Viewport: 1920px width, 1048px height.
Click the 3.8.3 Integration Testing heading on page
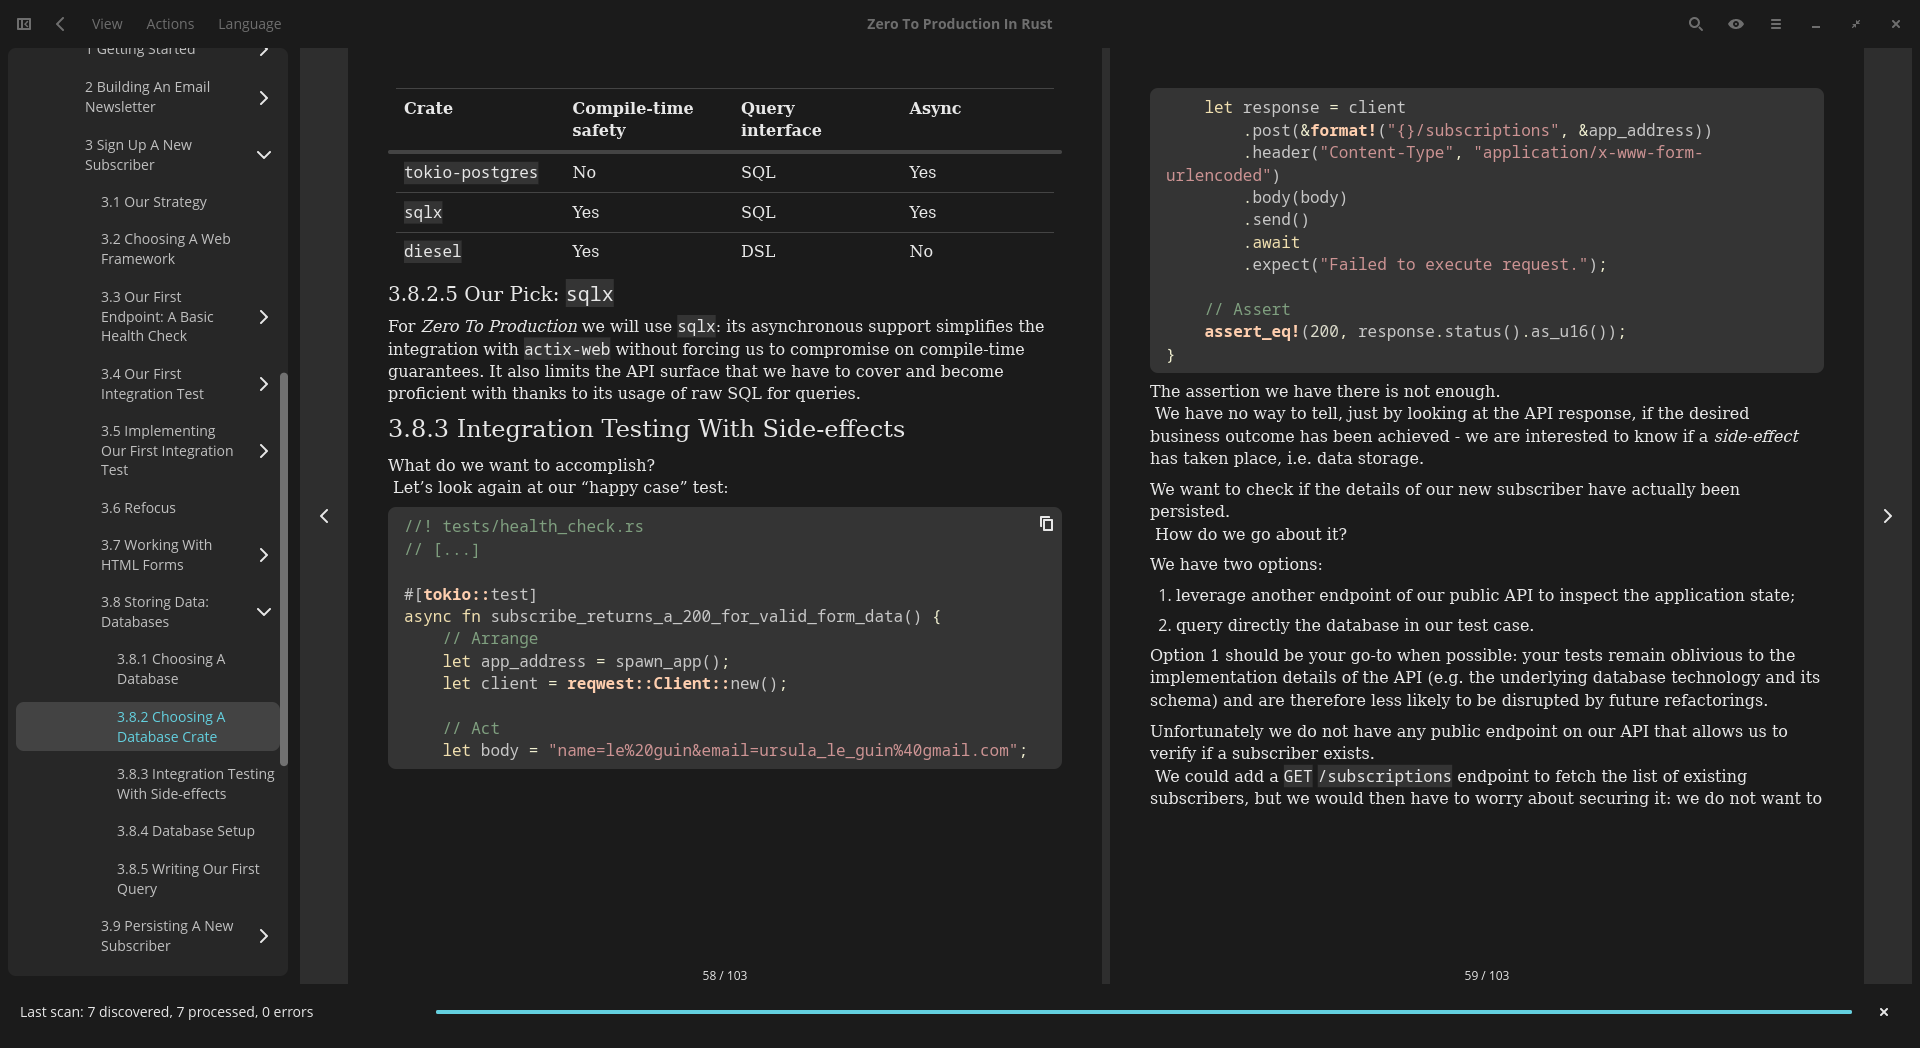click(x=646, y=429)
